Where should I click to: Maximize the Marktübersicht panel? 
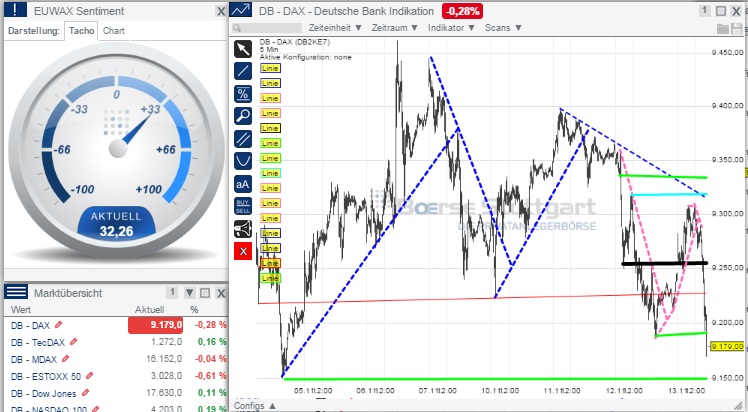pos(205,293)
